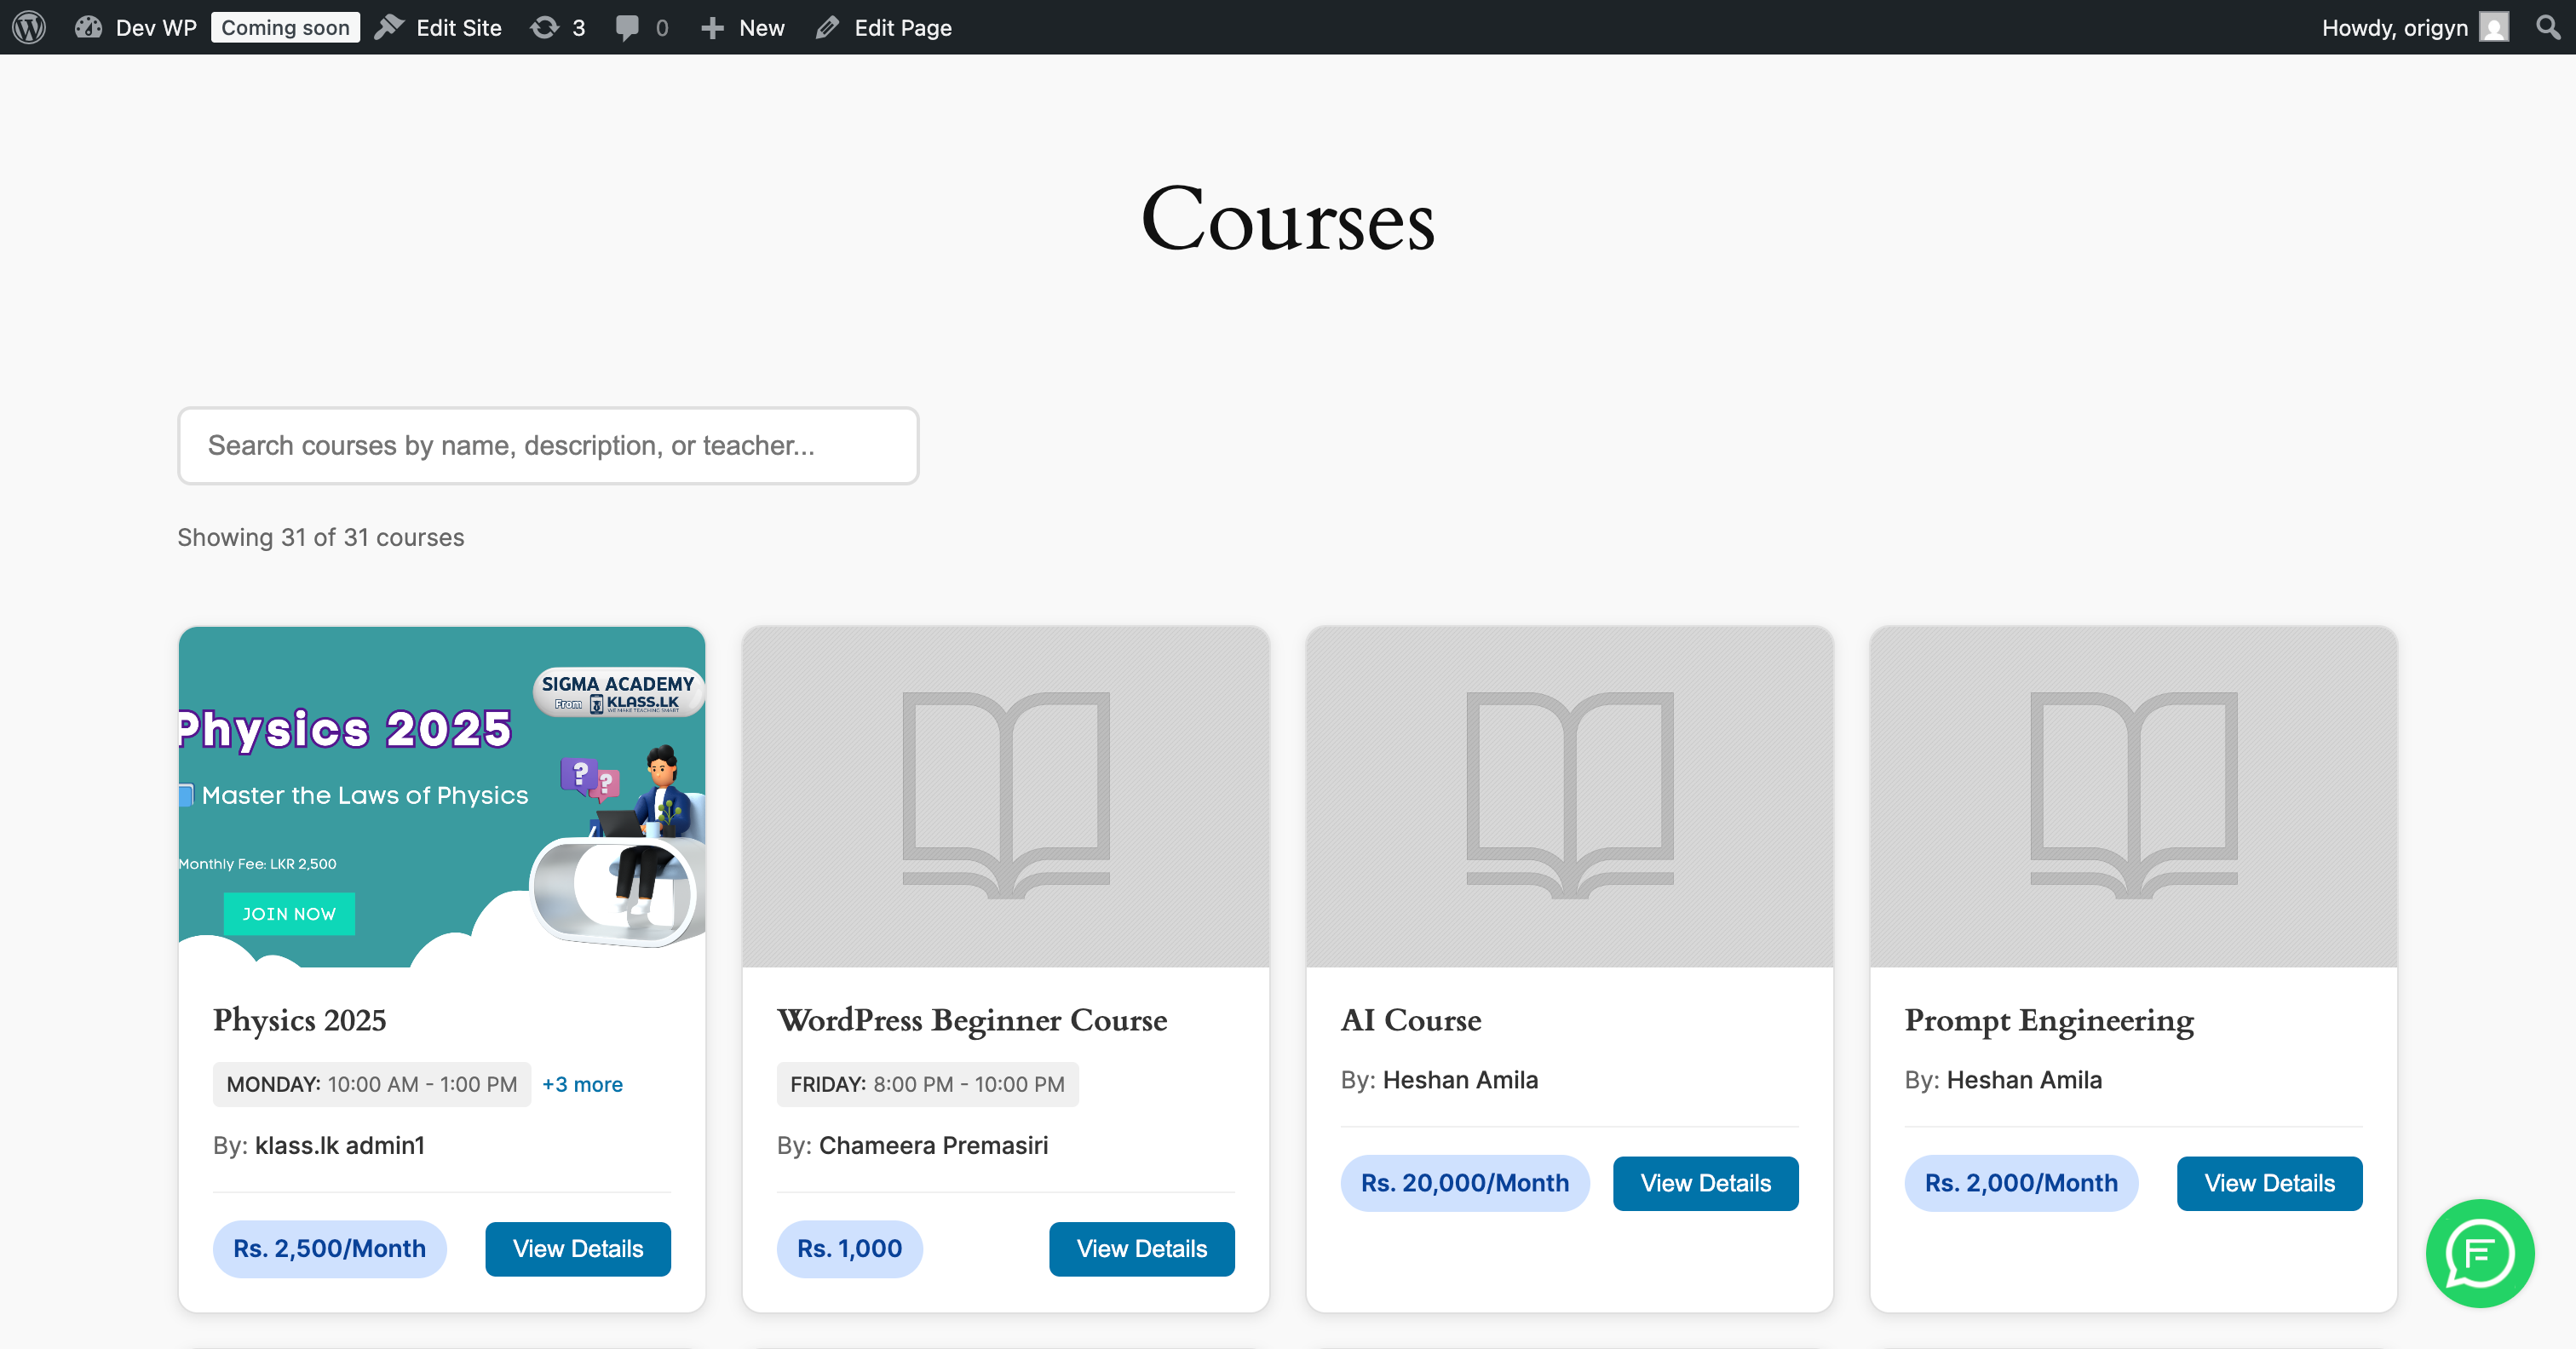
Task: Open AI Course View Details button
Action: click(1705, 1183)
